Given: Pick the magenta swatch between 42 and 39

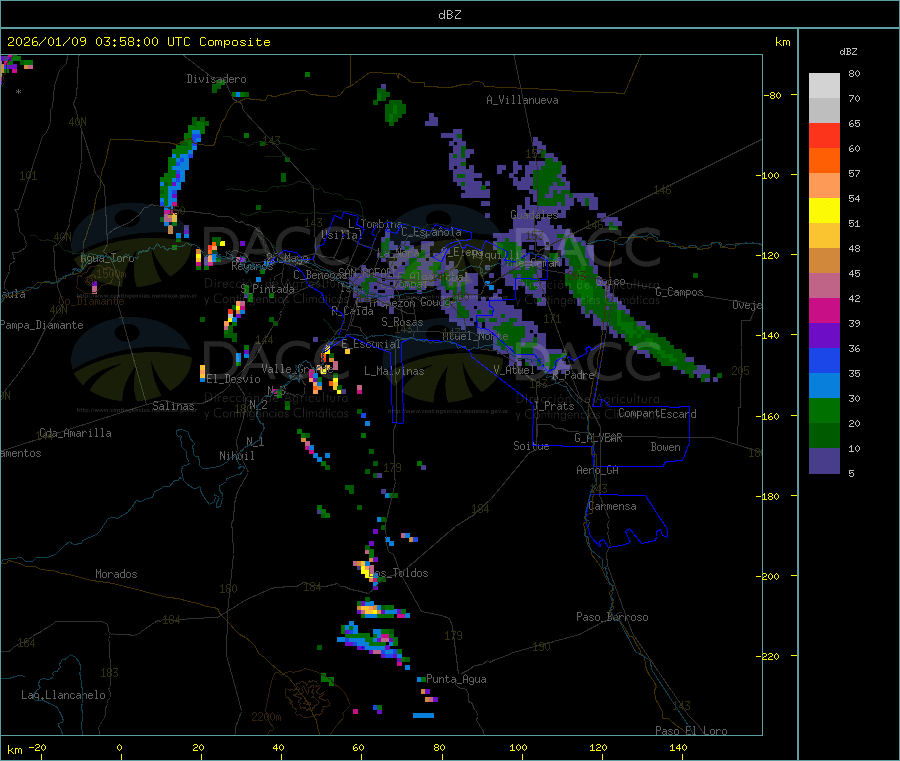Looking at the screenshot, I should [x=824, y=310].
